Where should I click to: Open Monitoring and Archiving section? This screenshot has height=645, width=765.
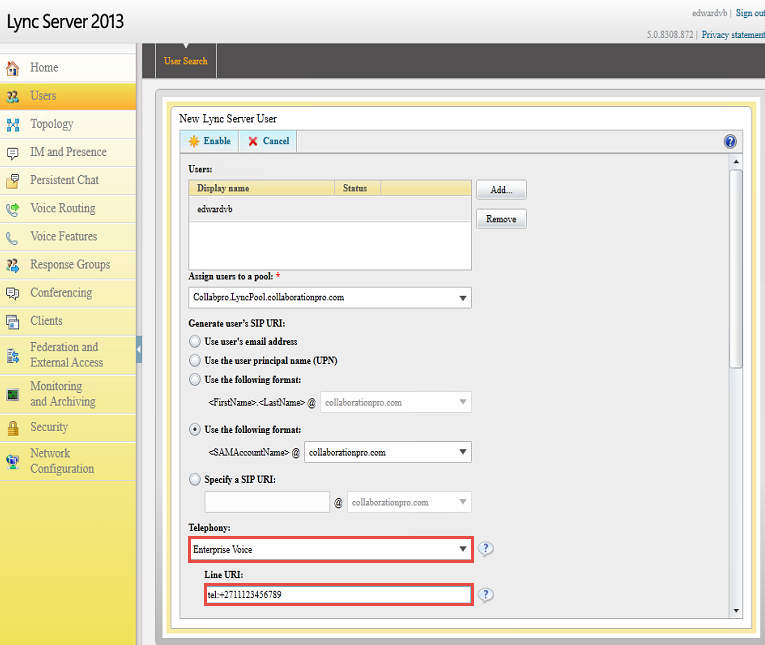coord(68,394)
